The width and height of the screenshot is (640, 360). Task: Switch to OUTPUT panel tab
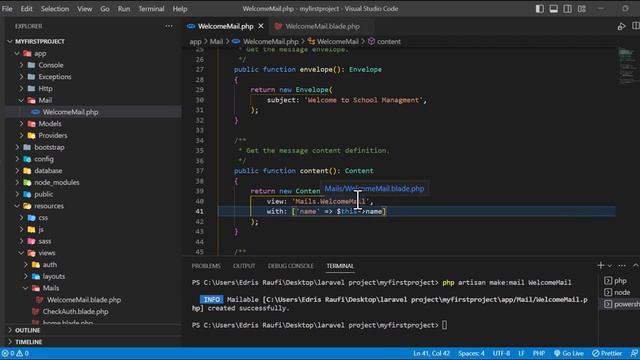pyautogui.click(x=244, y=266)
